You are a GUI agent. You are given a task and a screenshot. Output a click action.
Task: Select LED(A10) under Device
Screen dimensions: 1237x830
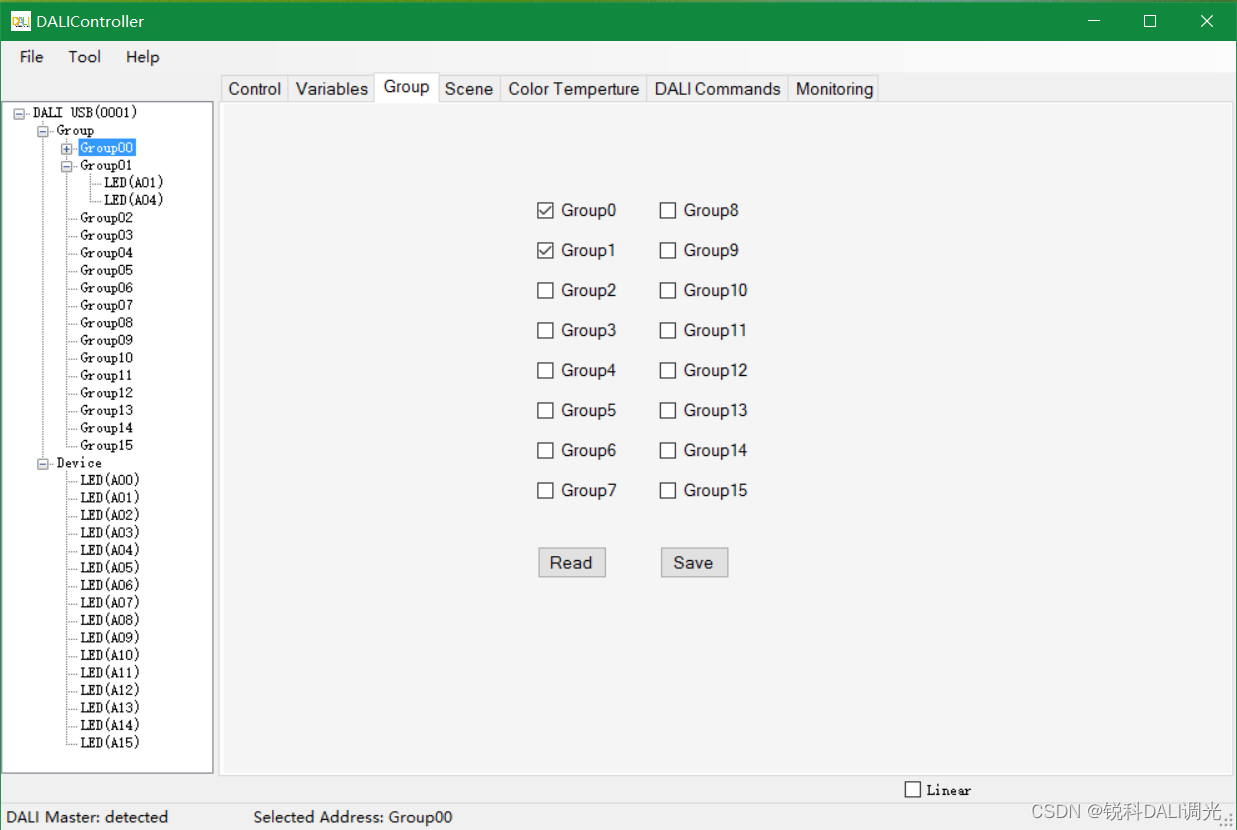110,656
